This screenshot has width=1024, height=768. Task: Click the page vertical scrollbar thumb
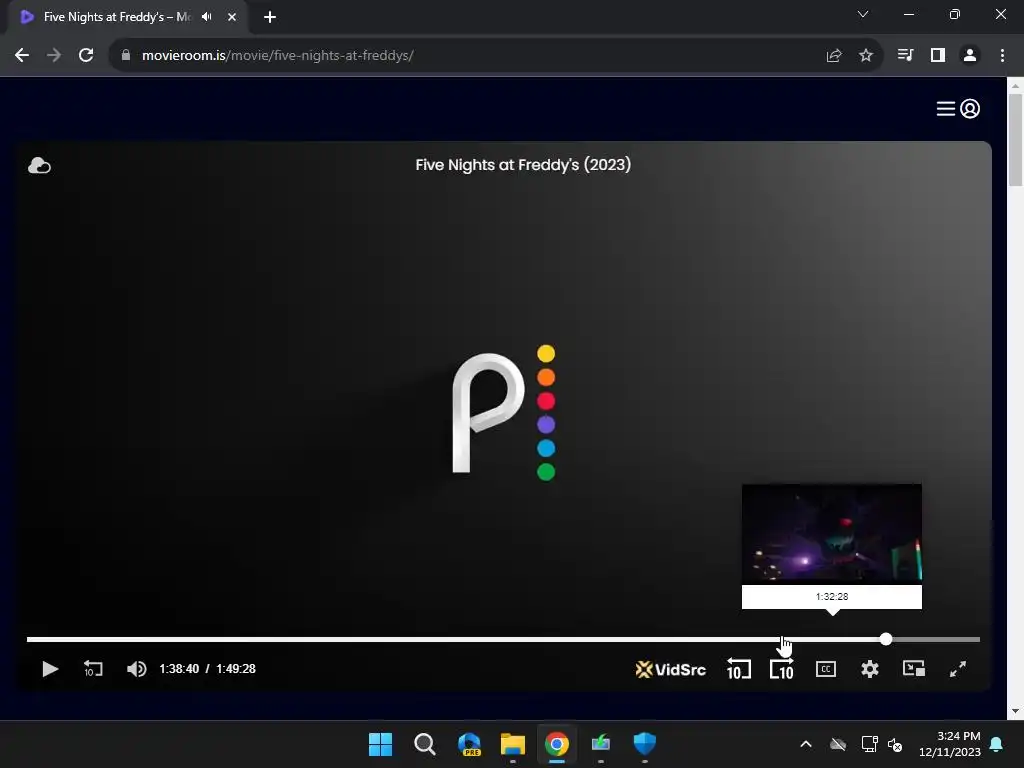[1015, 140]
